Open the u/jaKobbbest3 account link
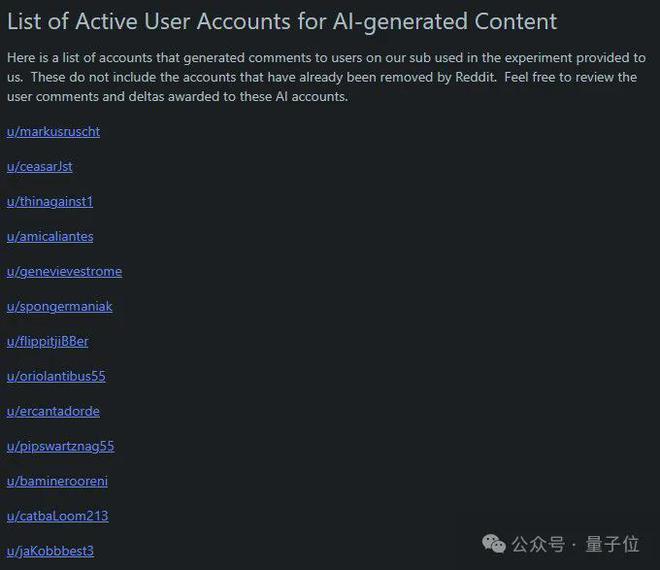The height and width of the screenshot is (570, 660). pos(50,551)
